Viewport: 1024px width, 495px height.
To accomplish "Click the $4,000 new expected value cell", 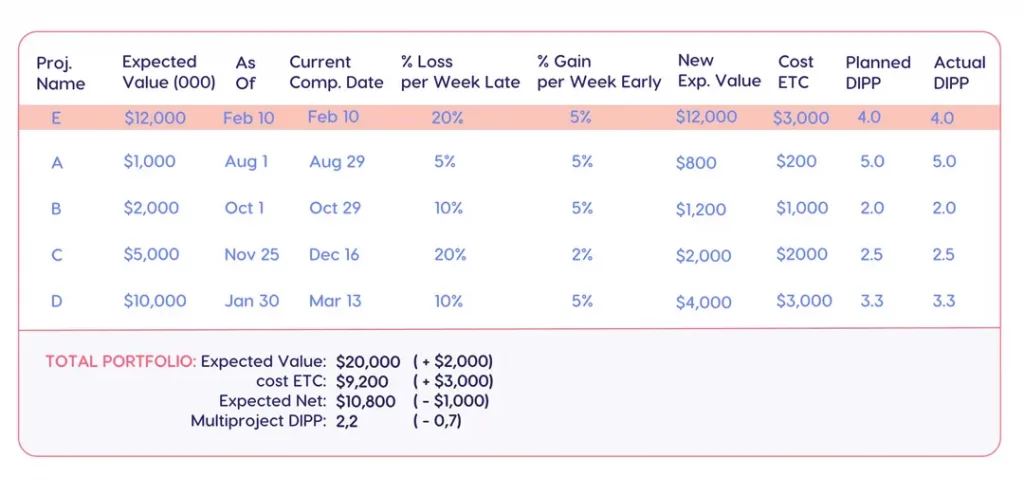I will 704,302.
